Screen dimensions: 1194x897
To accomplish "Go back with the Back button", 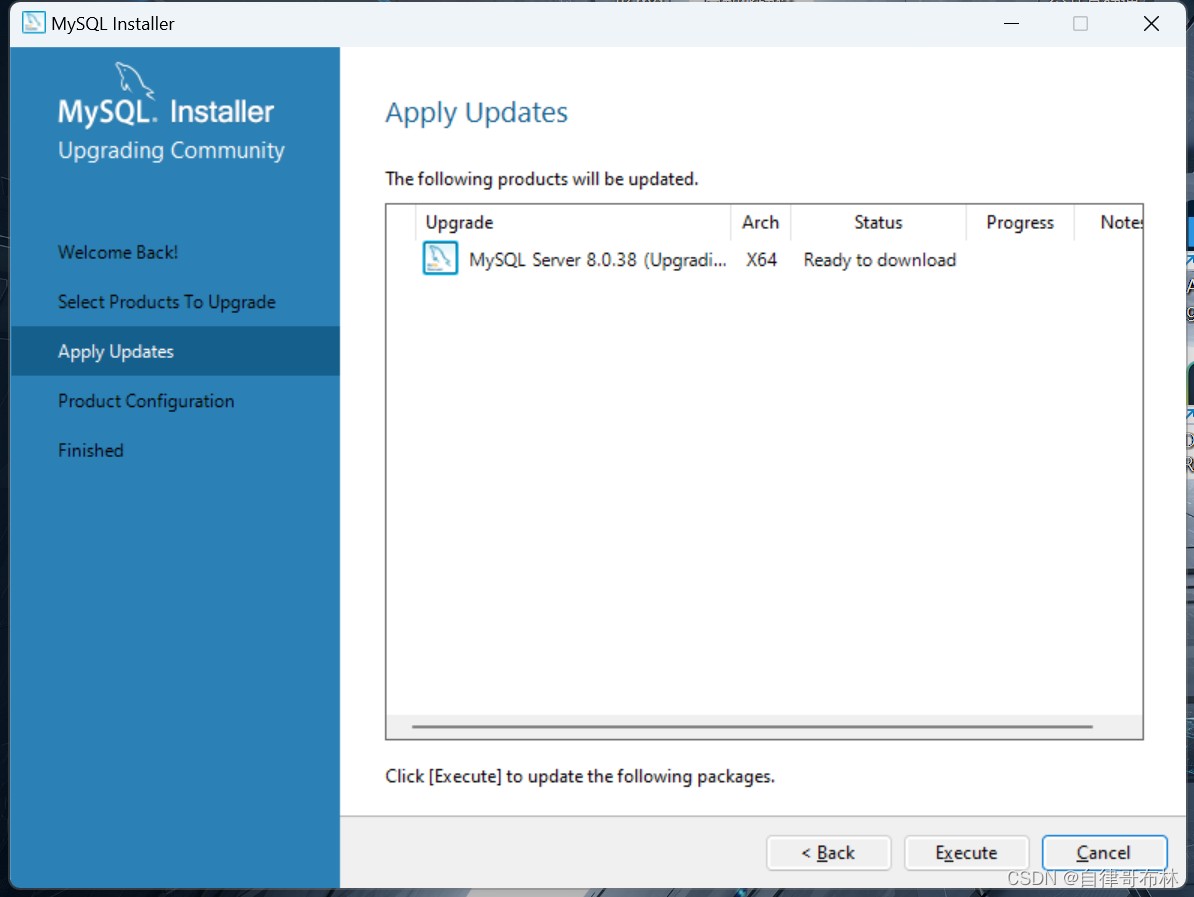I will 828,853.
